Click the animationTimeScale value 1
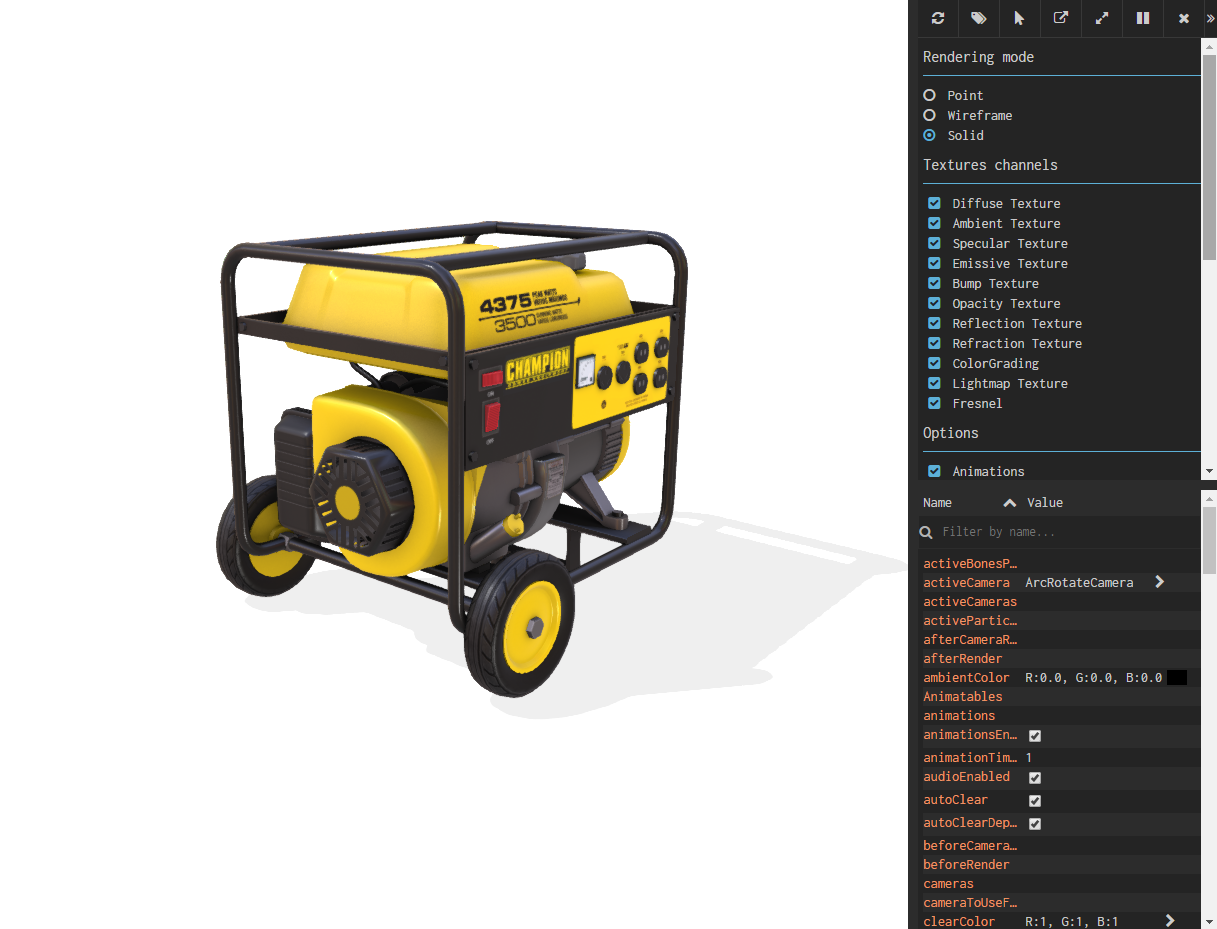Image resolution: width=1217 pixels, height=929 pixels. click(x=1029, y=758)
